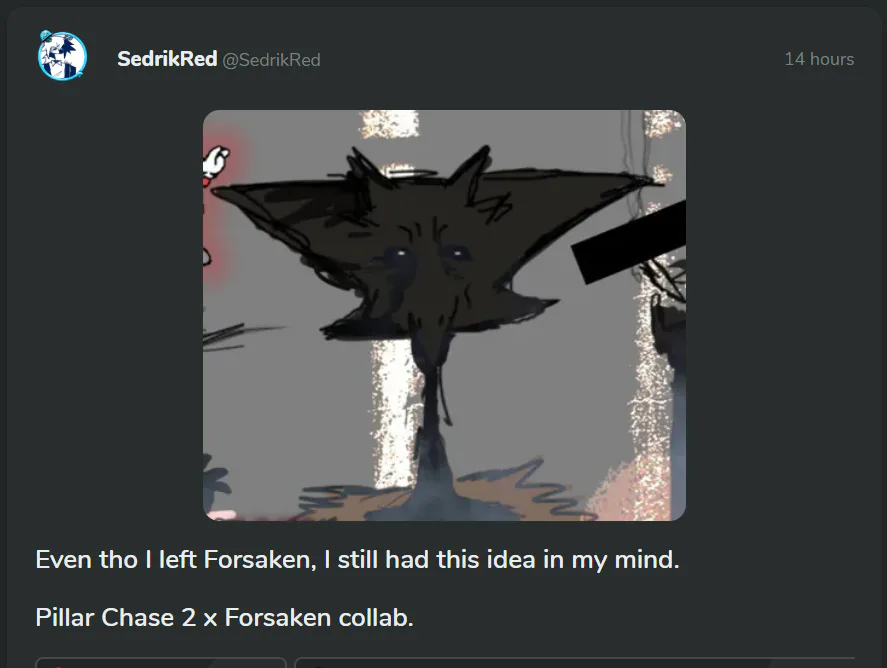Click the white pillar segment at the image top
The image size is (887, 668).
[389, 124]
